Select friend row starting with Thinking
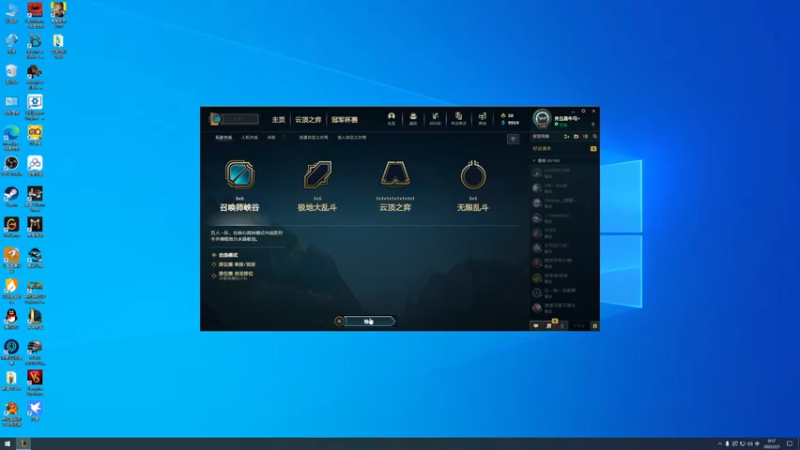Viewport: 800px width, 450px height. click(x=565, y=203)
